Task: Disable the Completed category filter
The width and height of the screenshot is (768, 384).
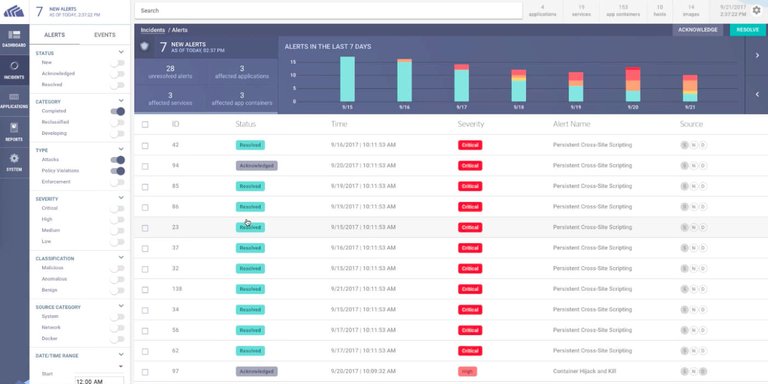Action: coord(118,112)
